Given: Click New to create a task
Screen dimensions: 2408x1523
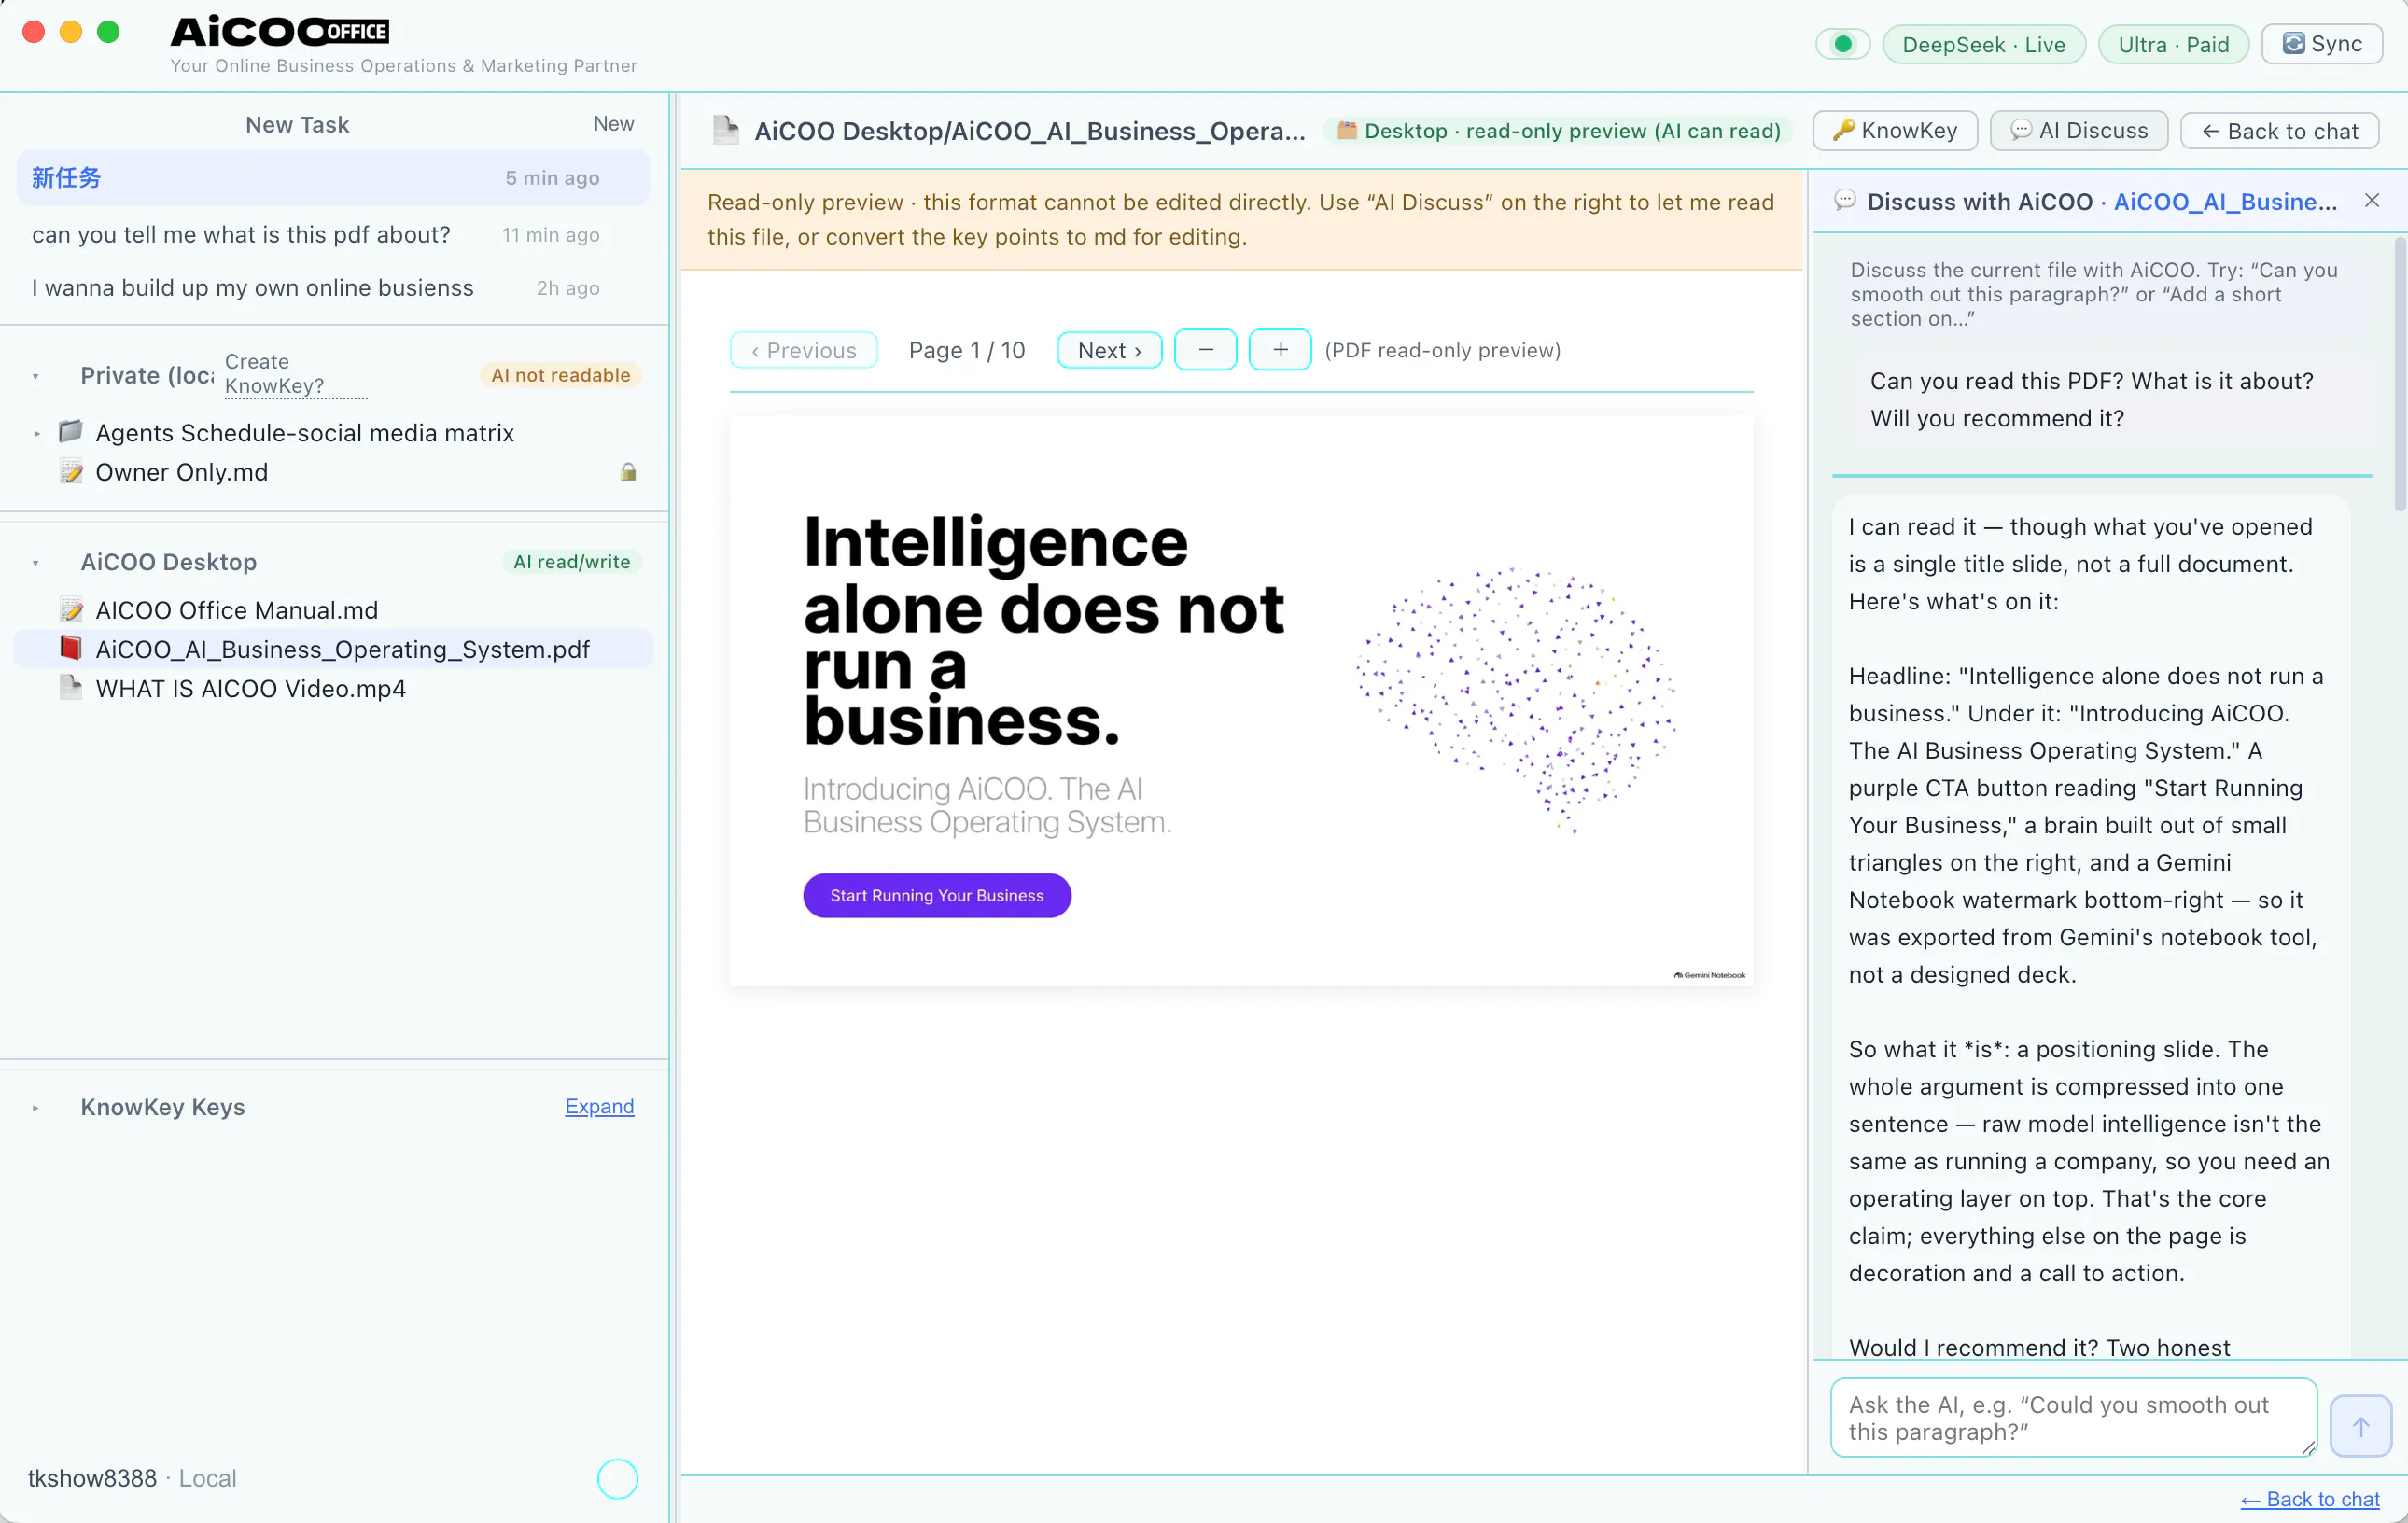Looking at the screenshot, I should [613, 124].
